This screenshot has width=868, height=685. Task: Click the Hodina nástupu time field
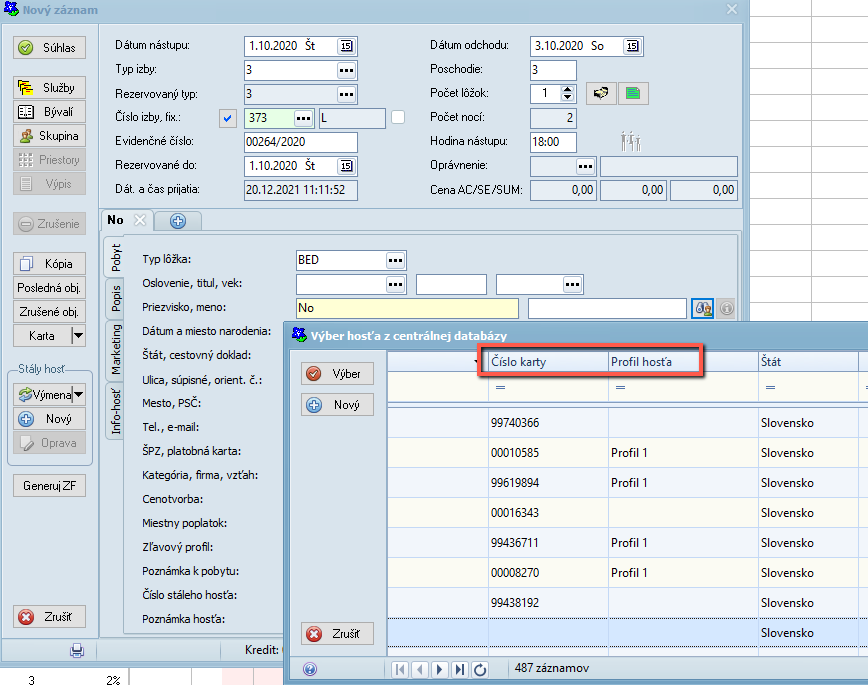[x=553, y=142]
